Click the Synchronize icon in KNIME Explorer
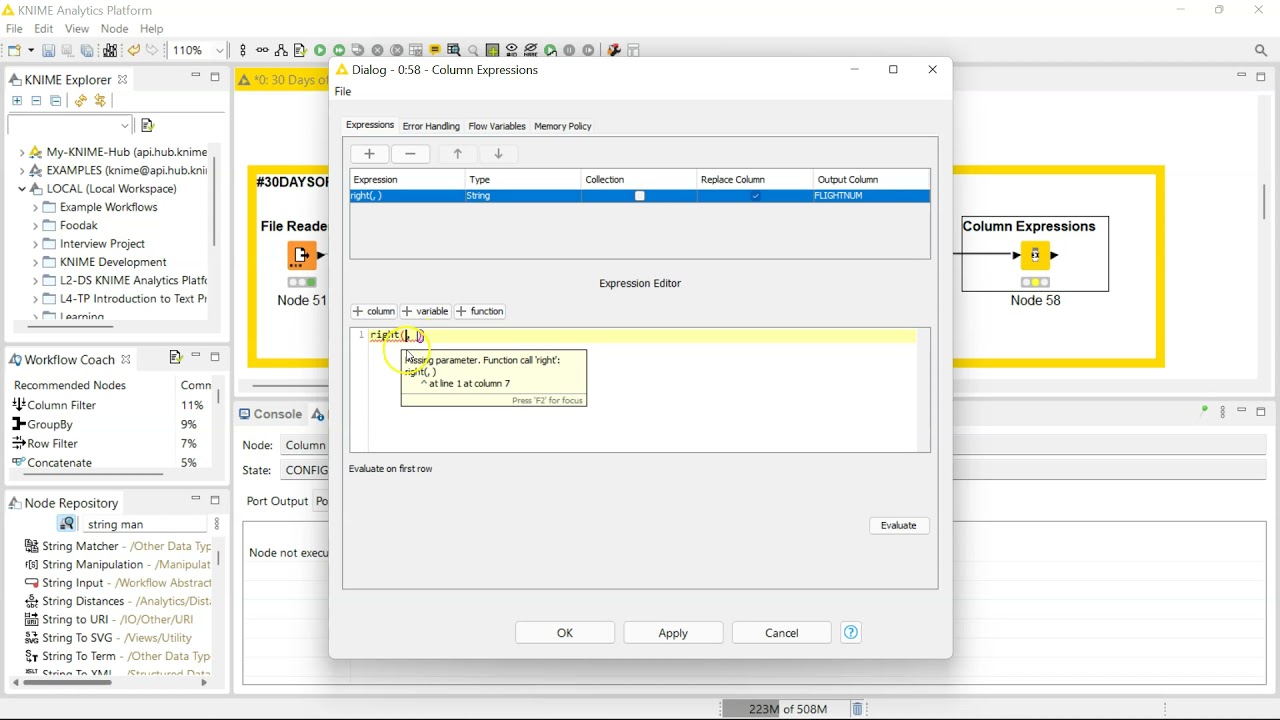The height and width of the screenshot is (720, 1280). [x=100, y=101]
